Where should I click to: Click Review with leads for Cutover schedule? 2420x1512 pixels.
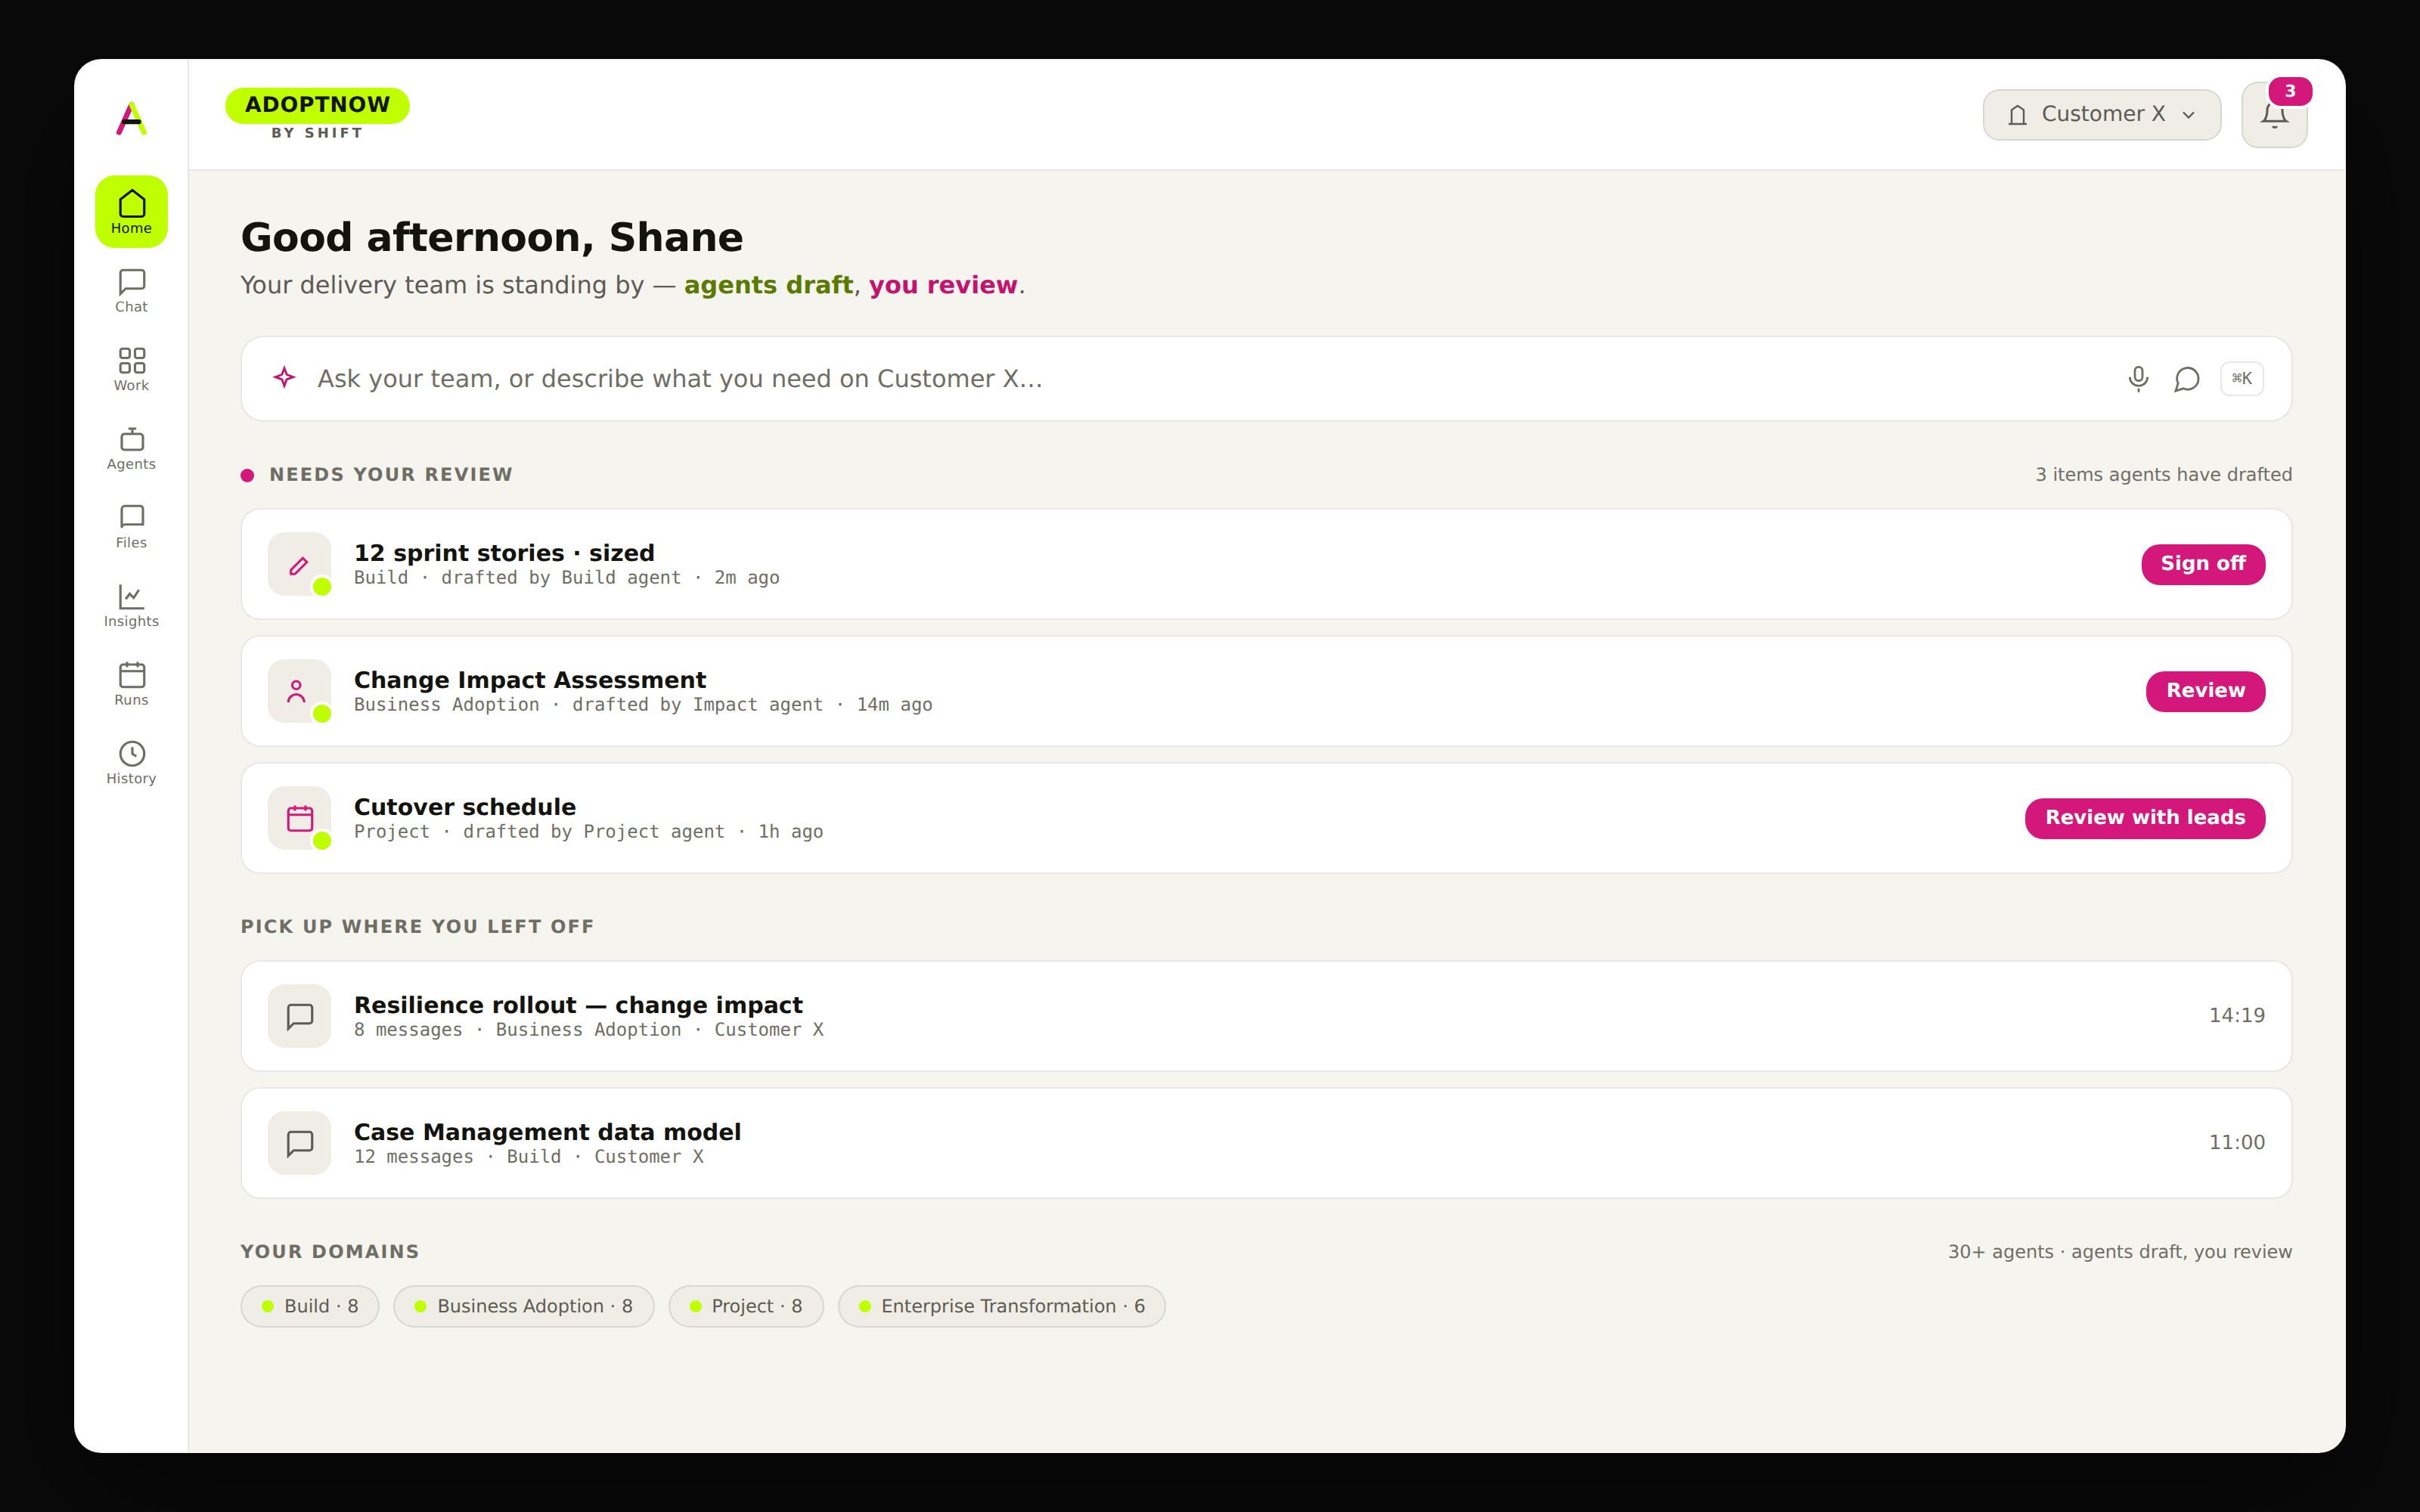coord(2145,818)
